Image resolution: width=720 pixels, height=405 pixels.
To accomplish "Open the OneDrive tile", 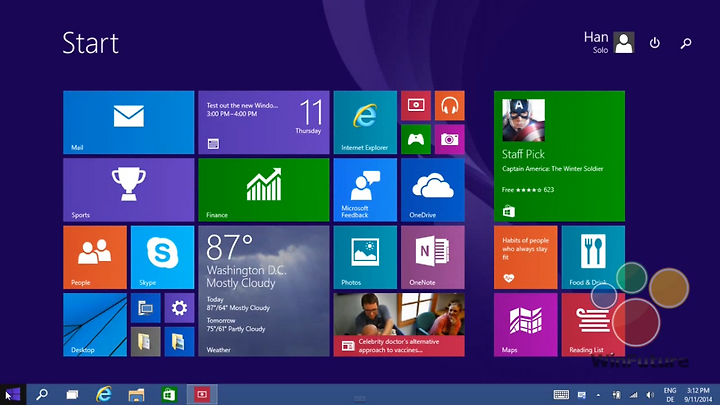I will (x=433, y=190).
